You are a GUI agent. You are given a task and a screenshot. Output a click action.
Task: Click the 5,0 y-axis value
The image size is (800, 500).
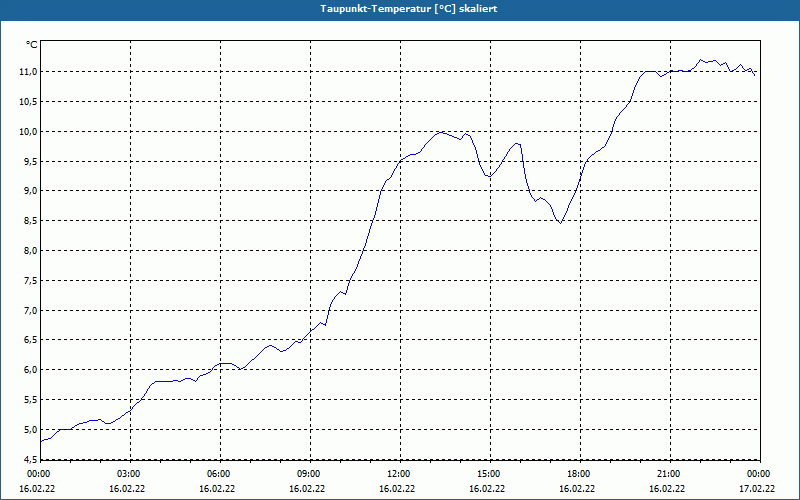click(x=31, y=430)
